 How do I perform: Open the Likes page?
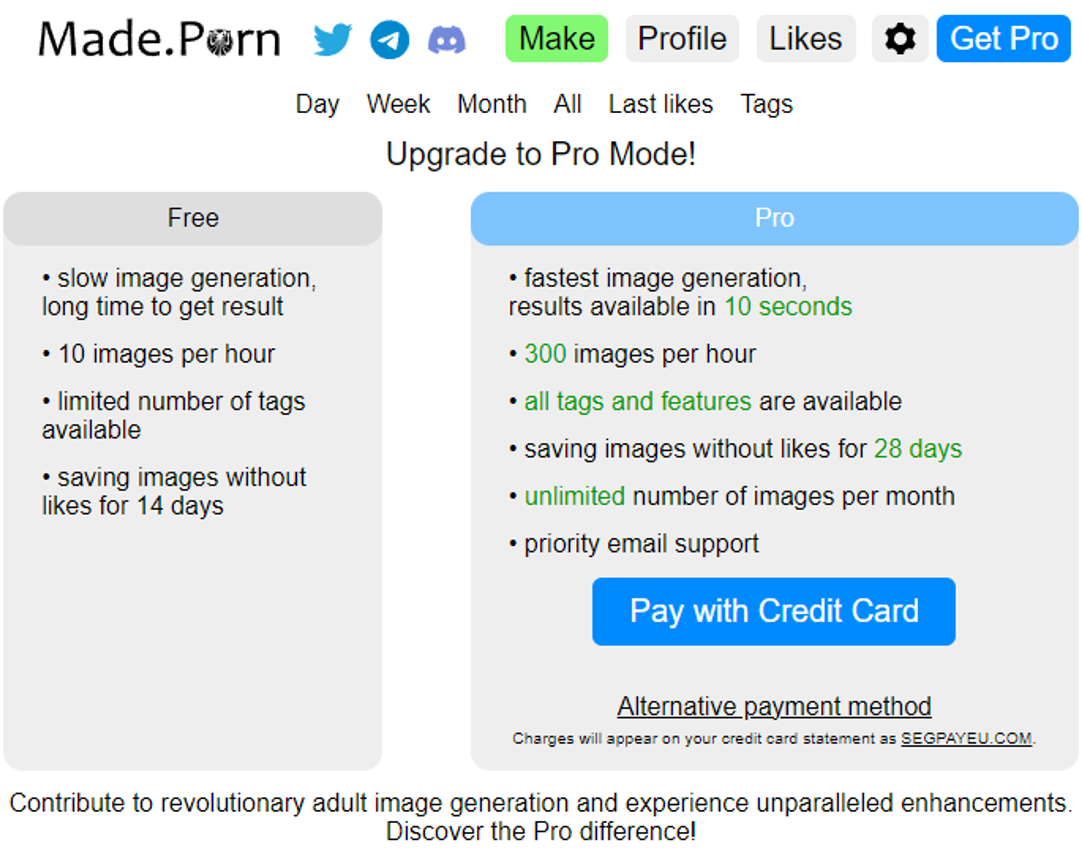click(805, 39)
